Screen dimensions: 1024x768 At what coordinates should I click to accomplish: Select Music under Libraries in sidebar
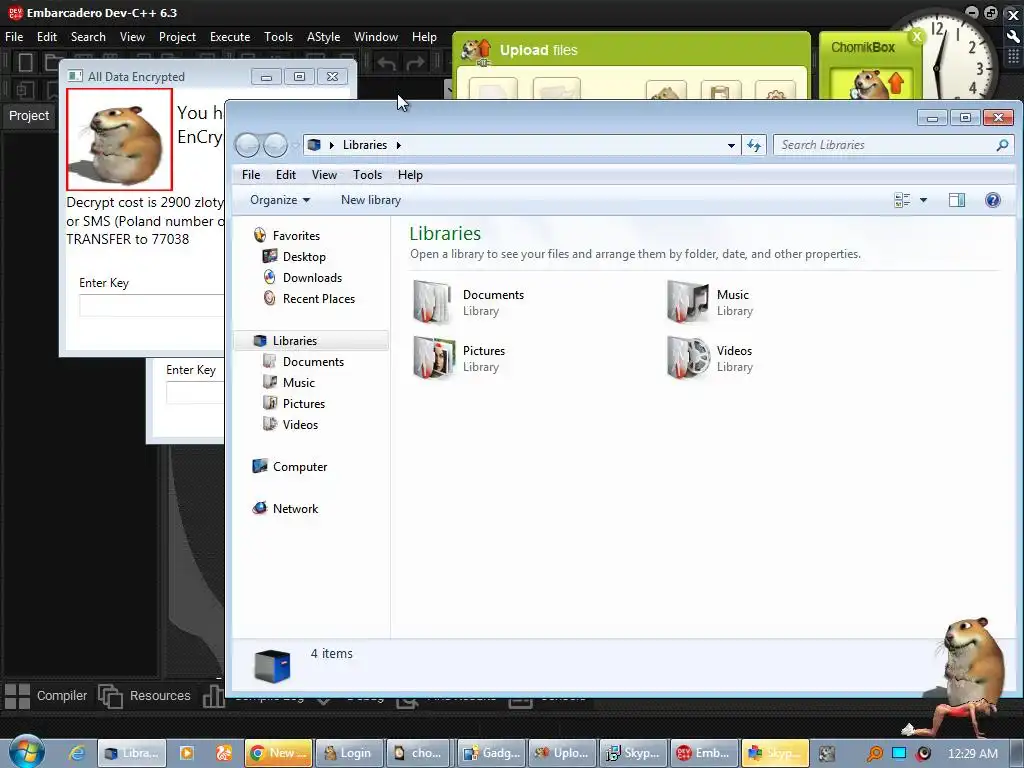pos(298,383)
